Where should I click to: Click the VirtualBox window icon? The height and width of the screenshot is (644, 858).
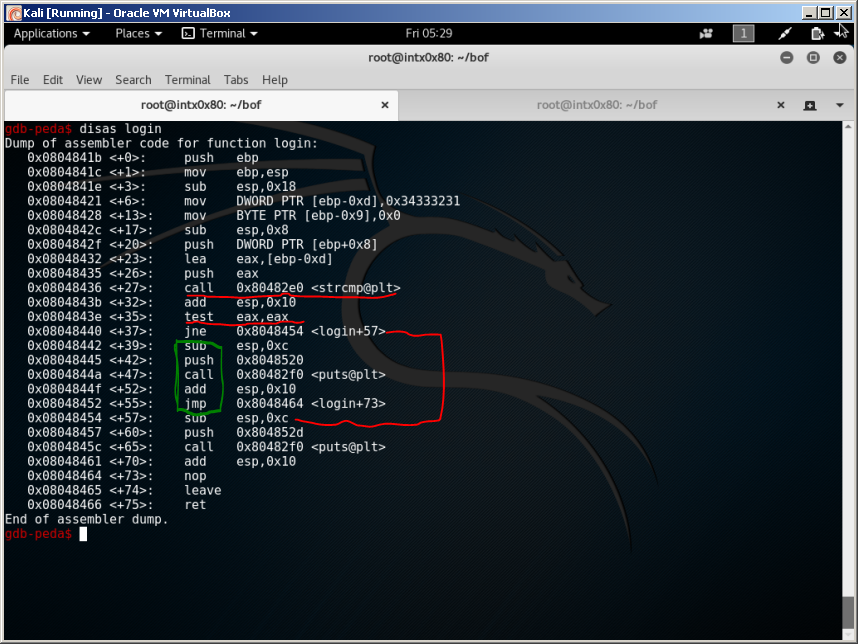click(x=14, y=13)
